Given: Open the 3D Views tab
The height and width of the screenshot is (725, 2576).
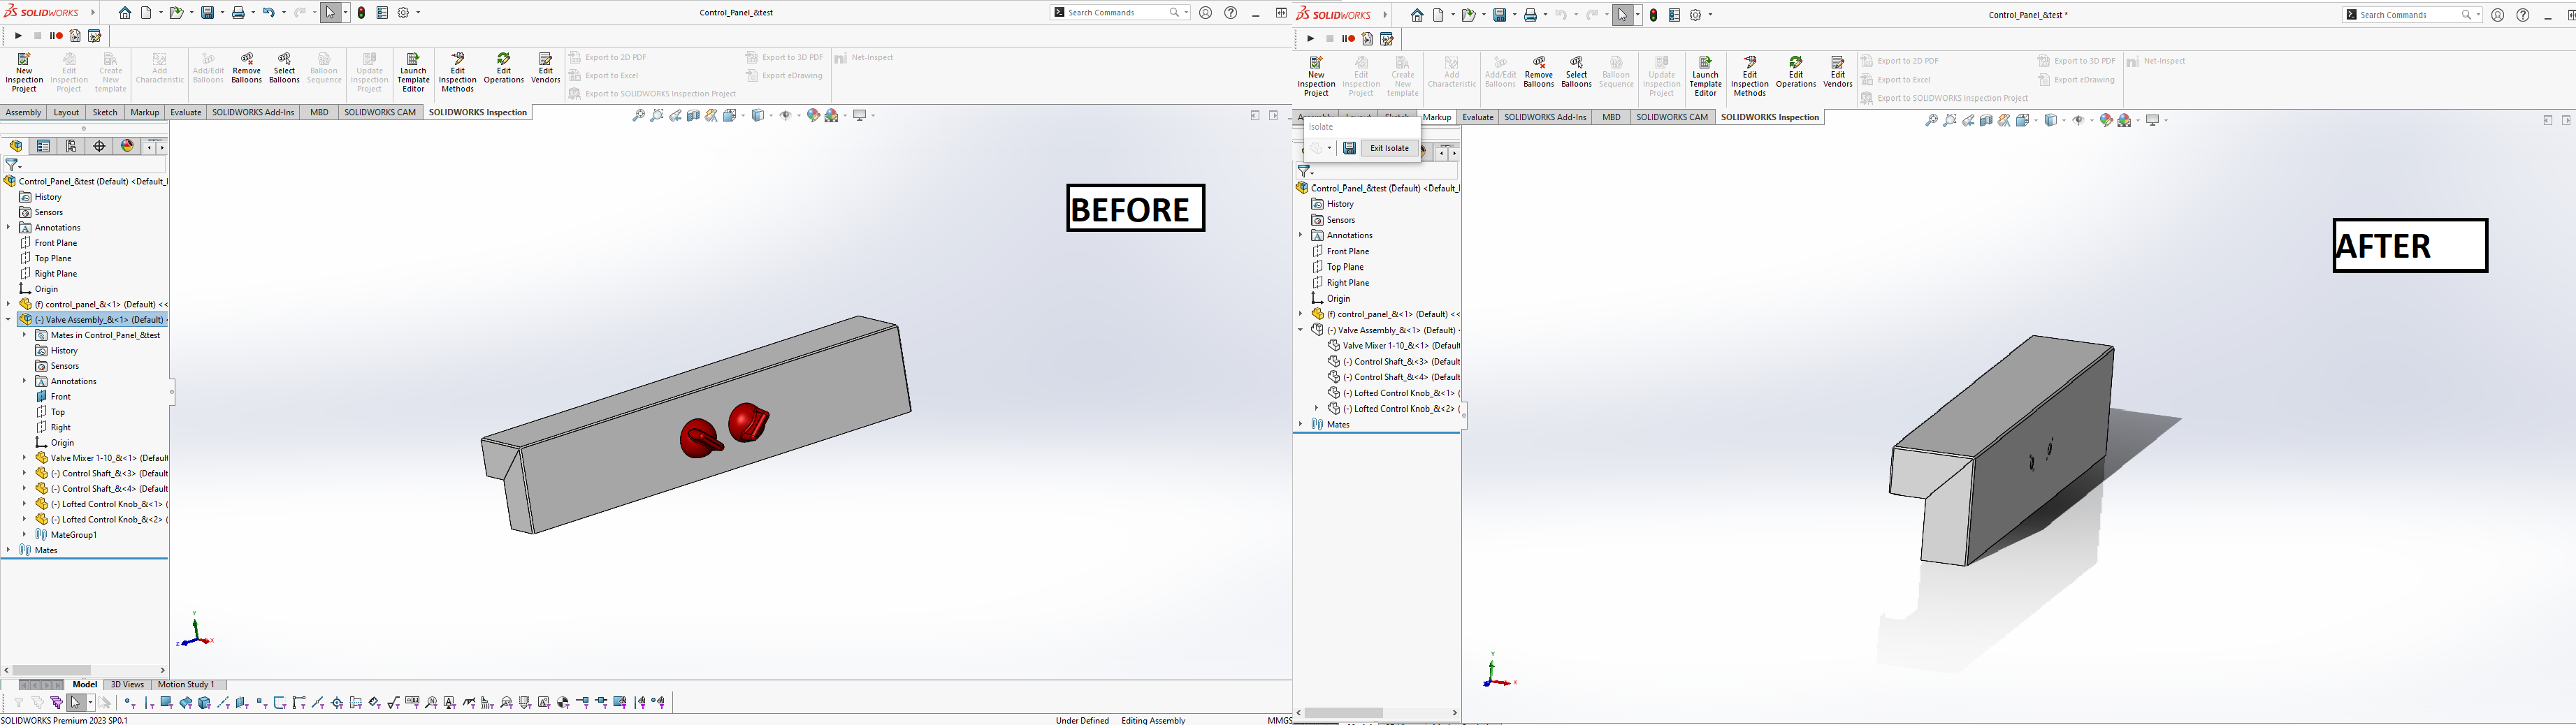Looking at the screenshot, I should [x=127, y=685].
